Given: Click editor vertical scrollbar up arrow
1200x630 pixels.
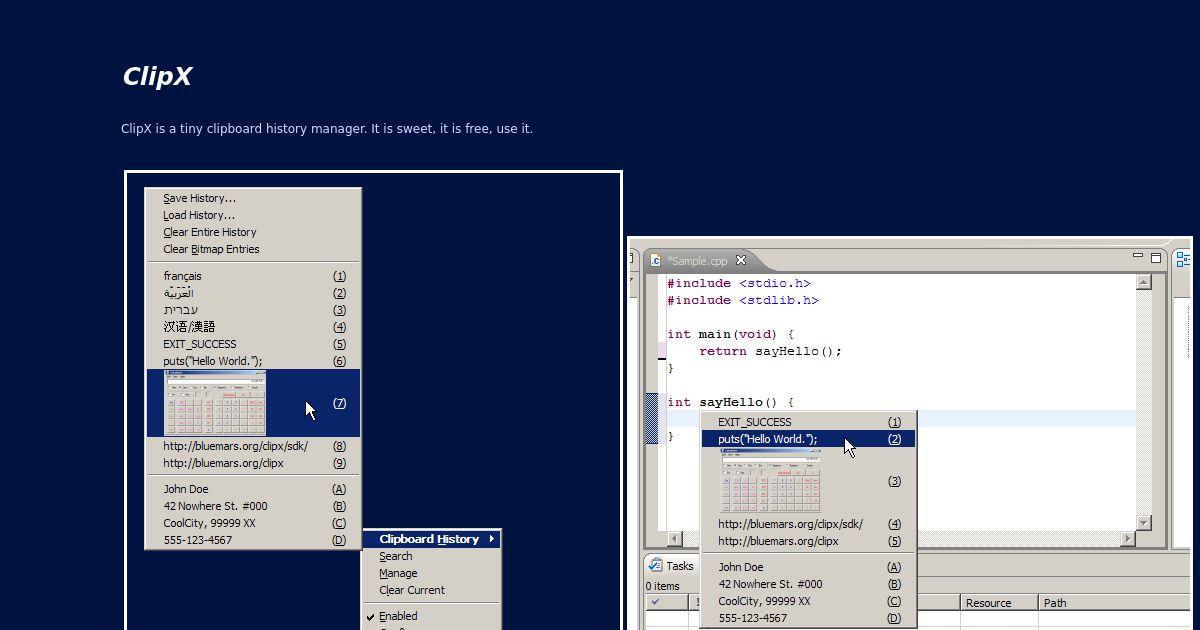Looking at the screenshot, I should click(x=1144, y=283).
